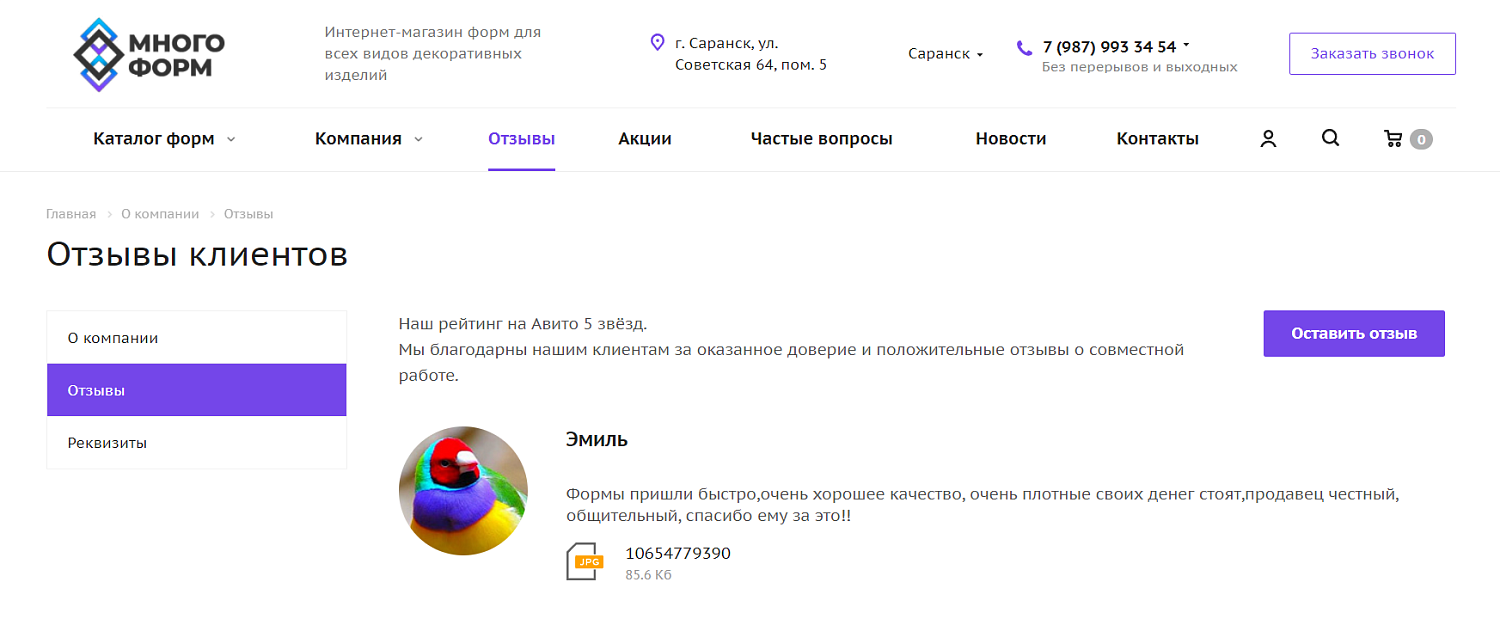Follow the Главная breadcrumb link

click(x=70, y=213)
